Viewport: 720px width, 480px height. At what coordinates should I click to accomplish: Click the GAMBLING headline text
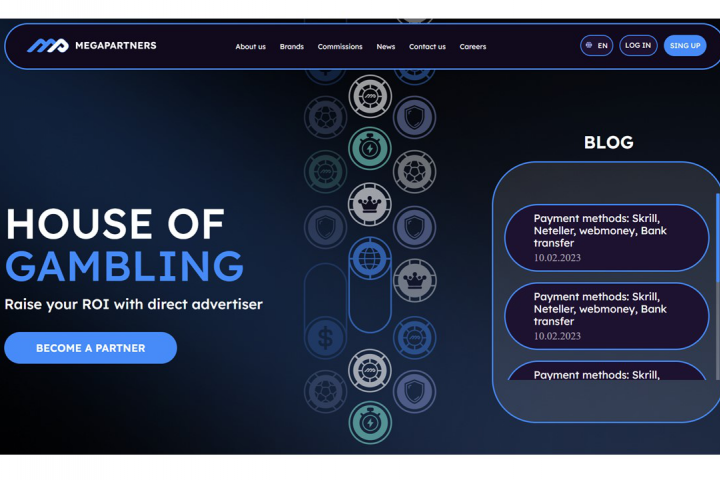(124, 266)
